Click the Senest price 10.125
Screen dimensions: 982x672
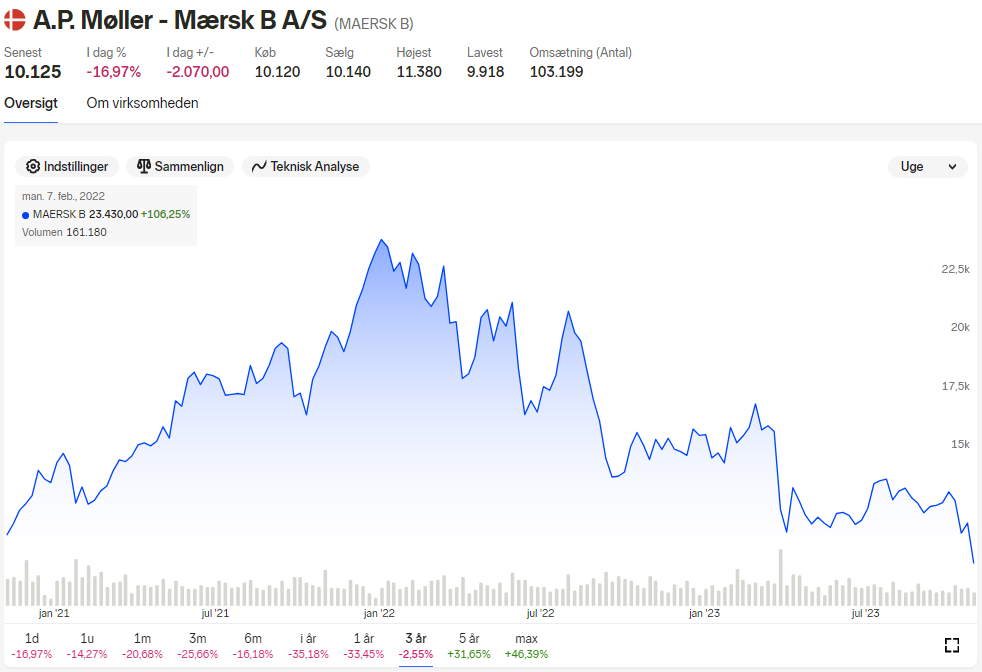[x=33, y=72]
